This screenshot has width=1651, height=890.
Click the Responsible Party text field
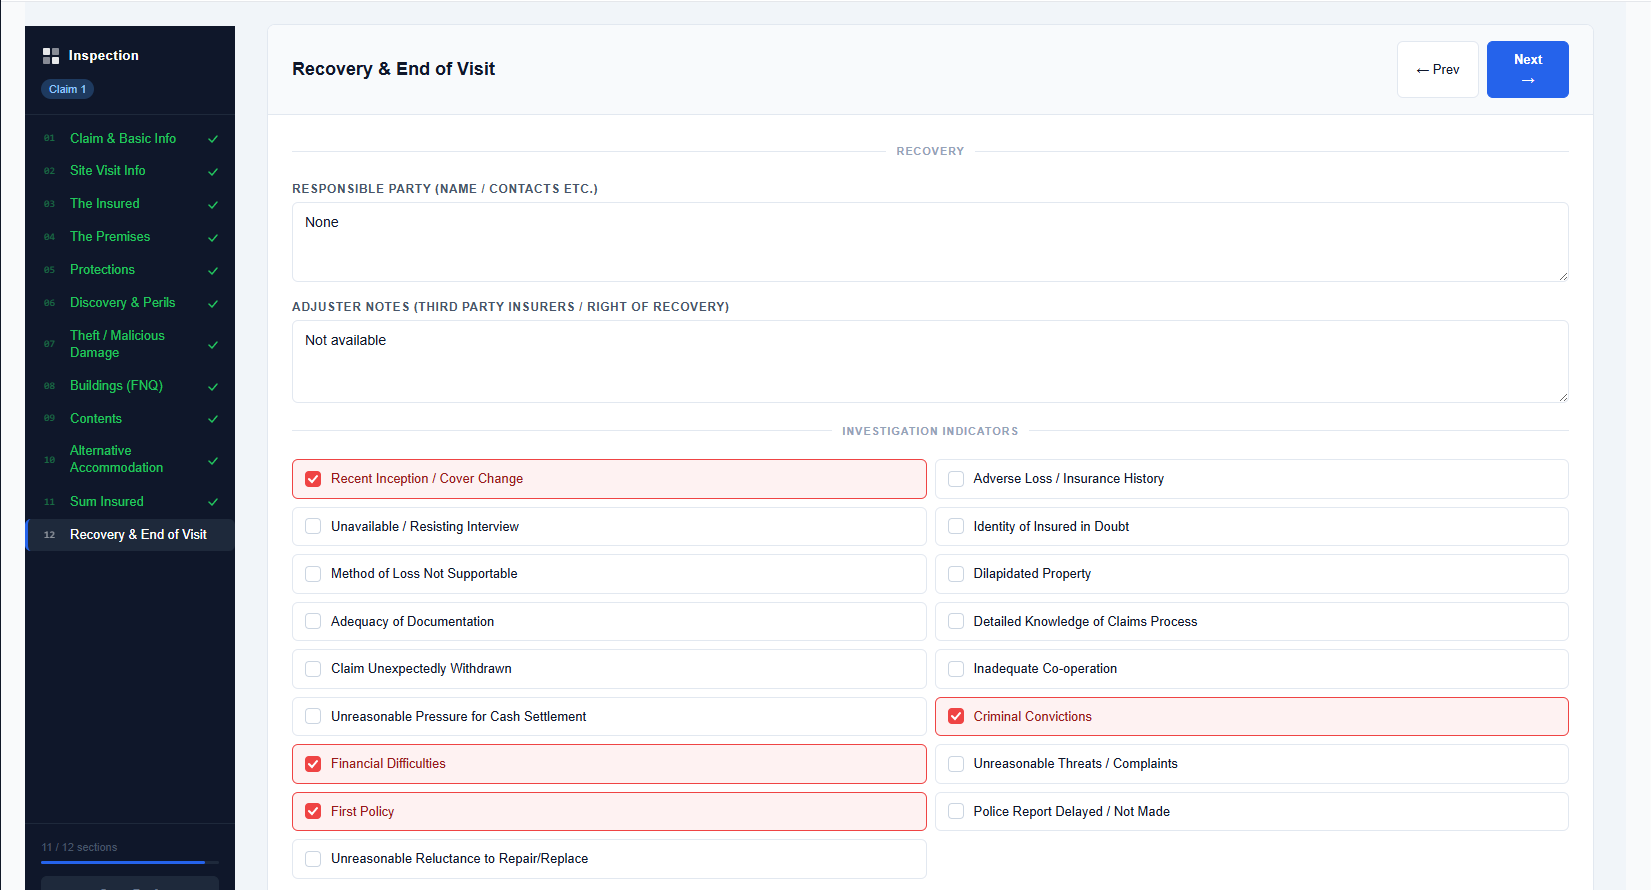point(930,242)
